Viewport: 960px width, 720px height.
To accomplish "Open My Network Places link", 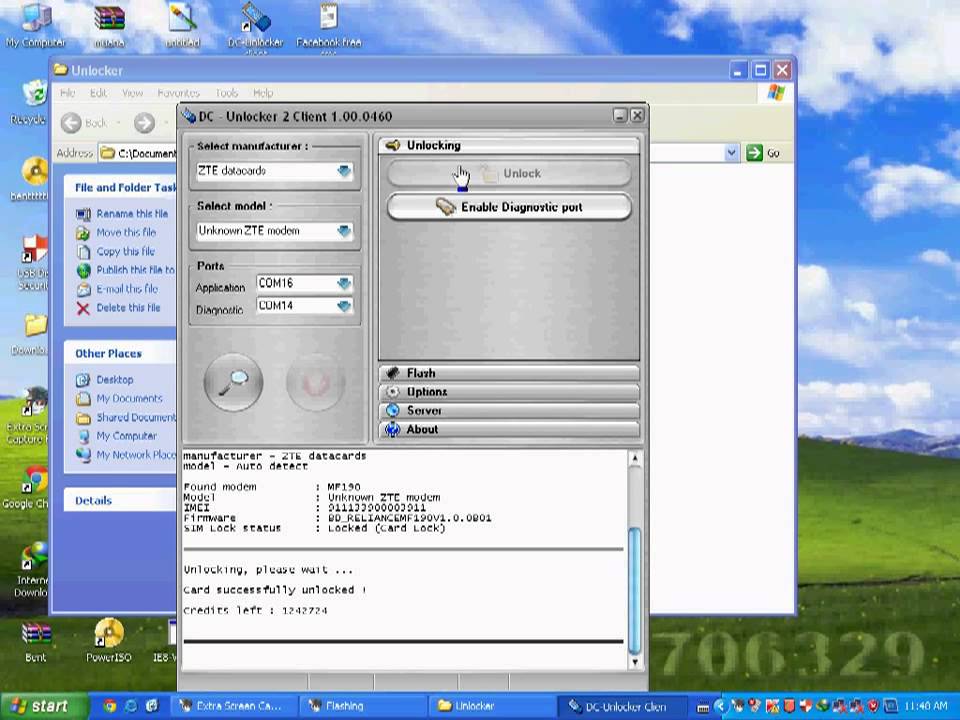I will (x=136, y=456).
